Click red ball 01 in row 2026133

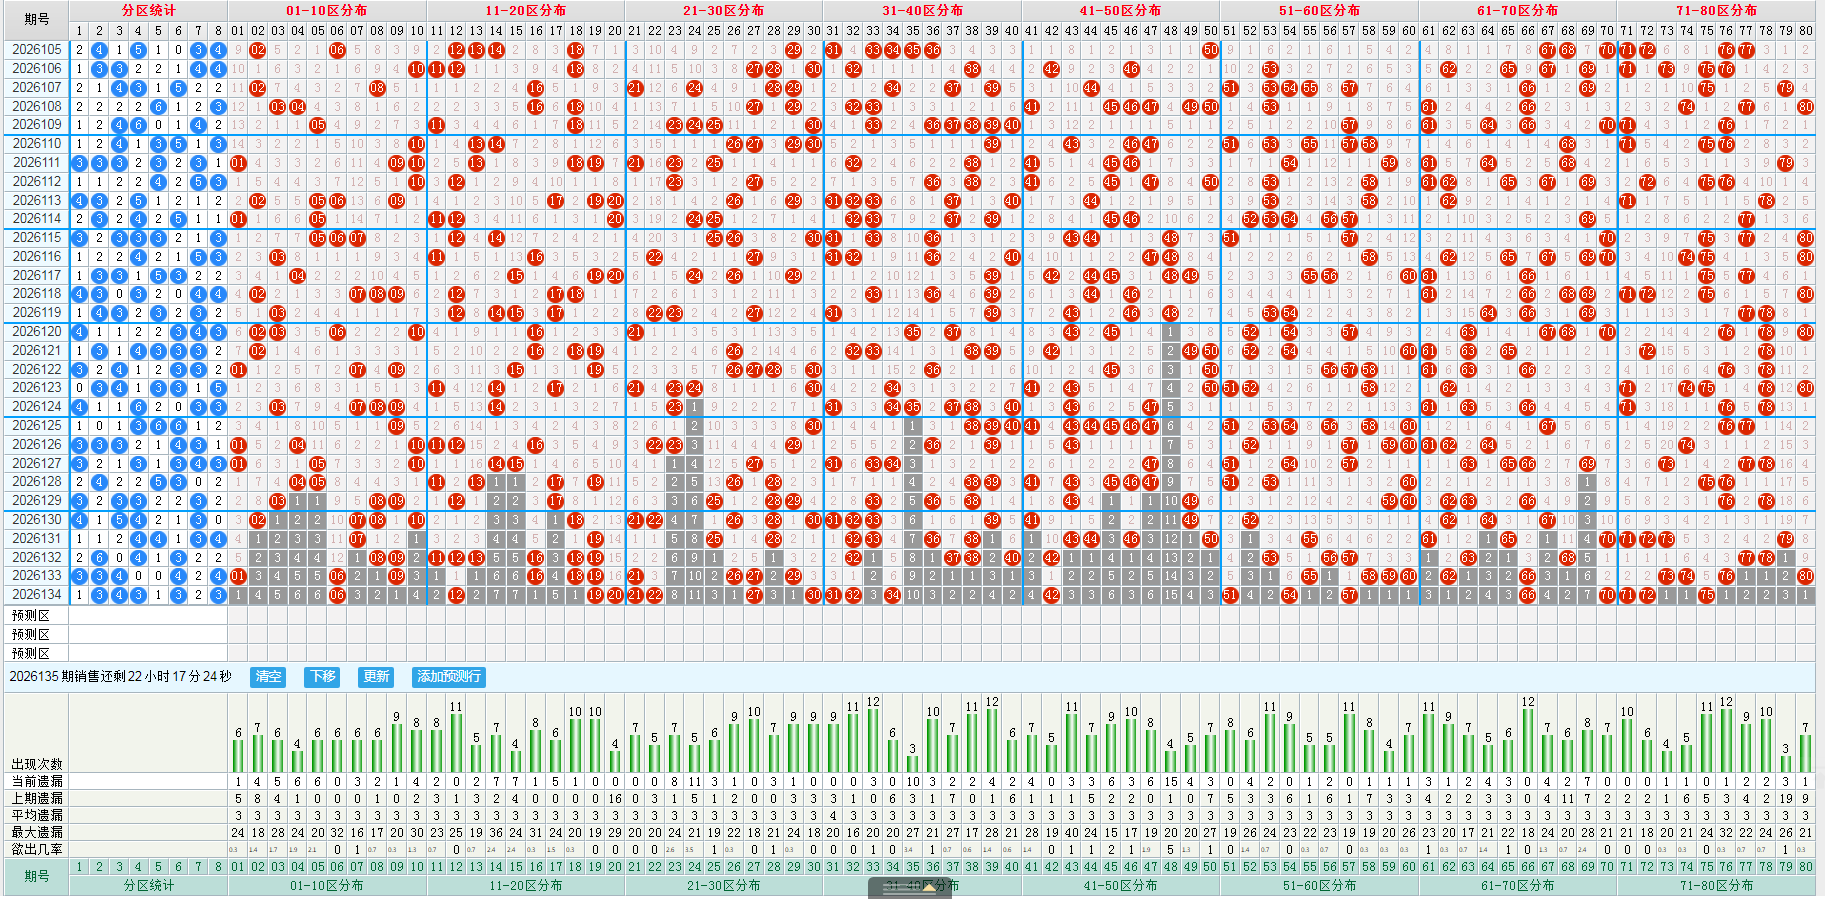click(238, 576)
